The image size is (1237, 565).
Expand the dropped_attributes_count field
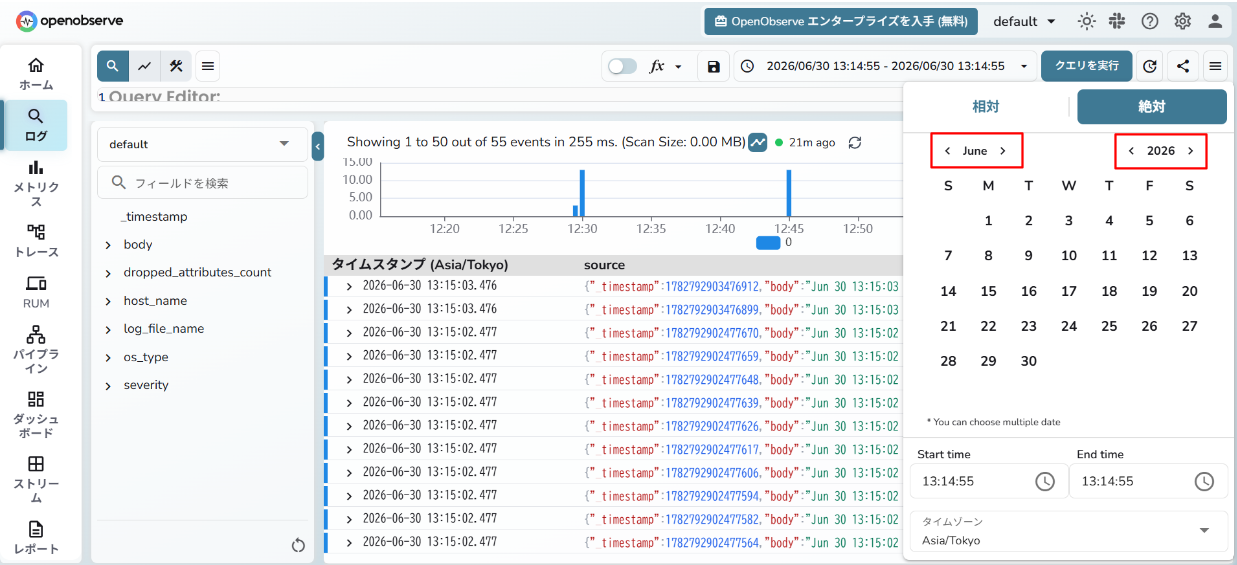108,273
